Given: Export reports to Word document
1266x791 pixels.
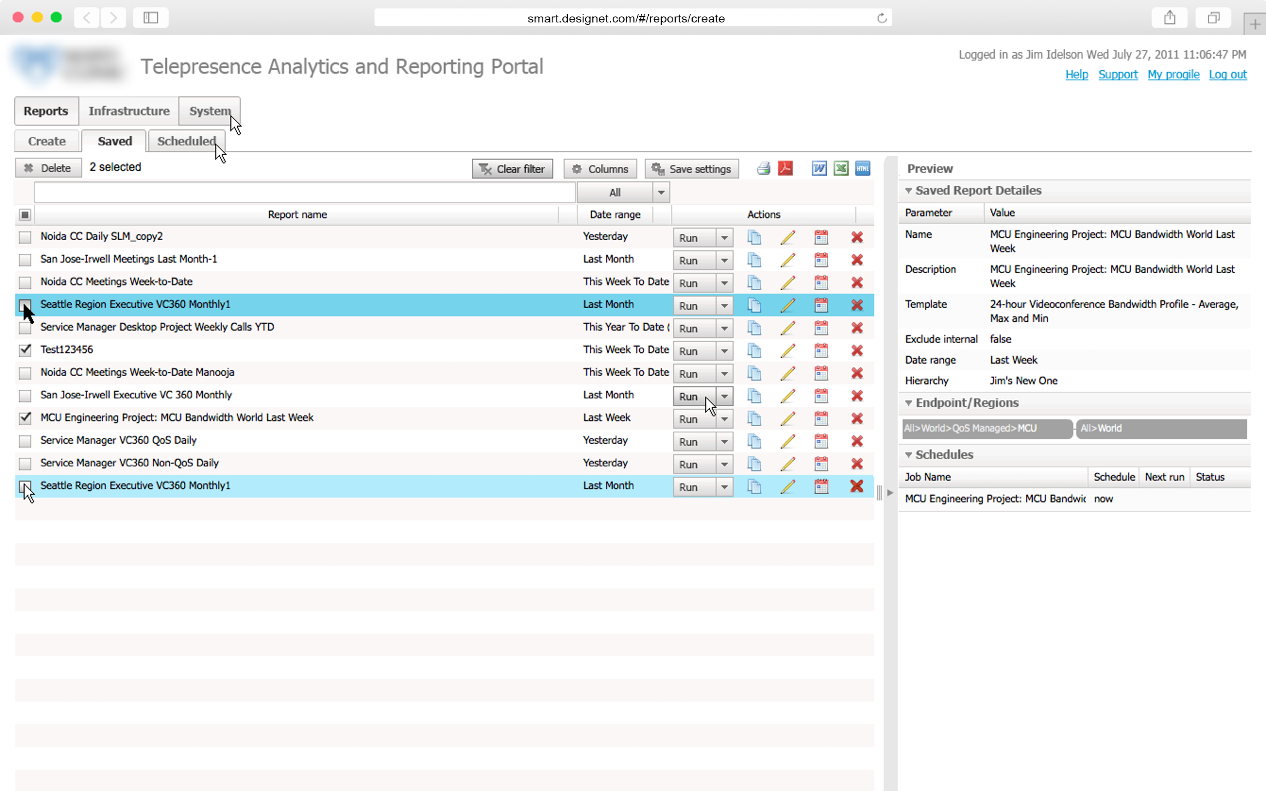Looking at the screenshot, I should pos(819,169).
